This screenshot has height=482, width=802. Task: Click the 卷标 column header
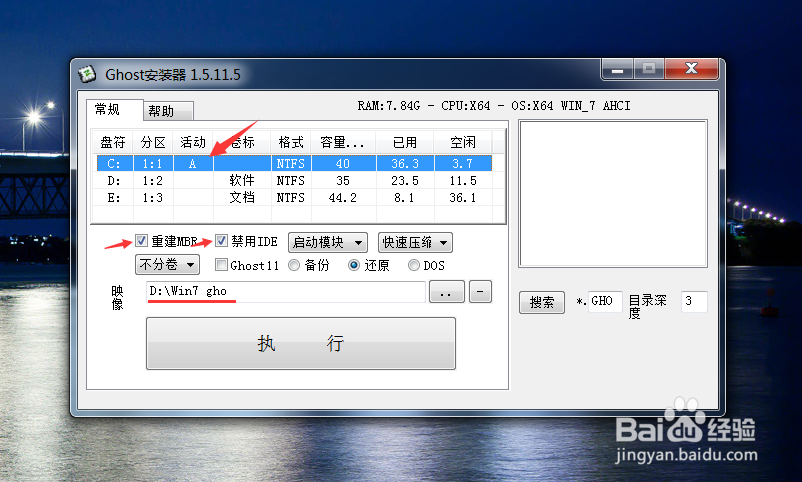click(x=242, y=142)
